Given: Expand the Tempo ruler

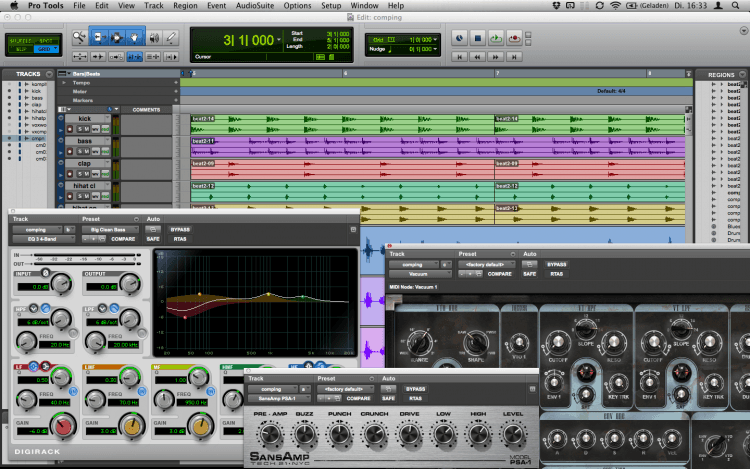Looking at the screenshot, I should click(x=64, y=83).
